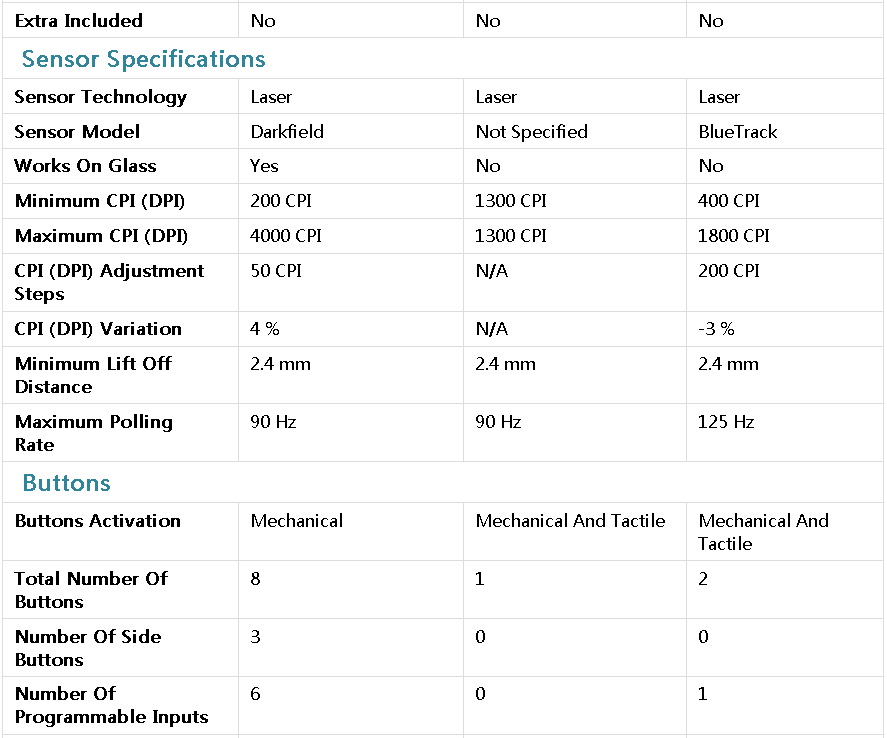The width and height of the screenshot is (887, 738).
Task: Click the 4000 CPI maximum value
Action: tap(286, 236)
